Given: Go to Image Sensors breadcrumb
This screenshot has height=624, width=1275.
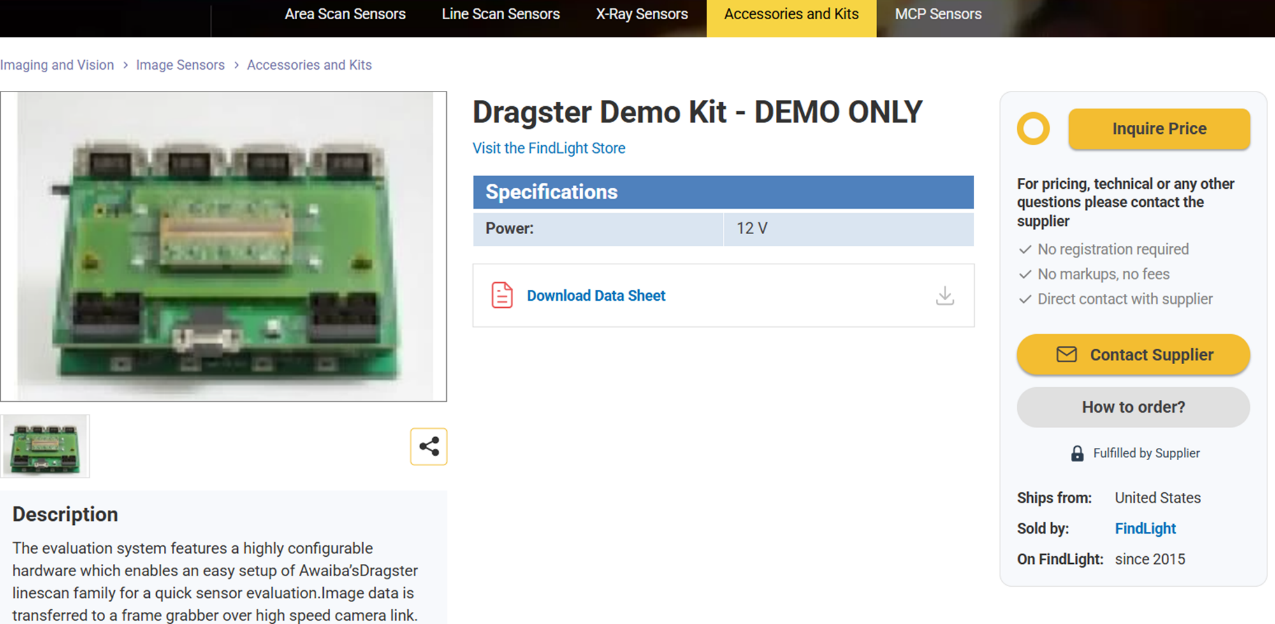Looking at the screenshot, I should tap(180, 65).
